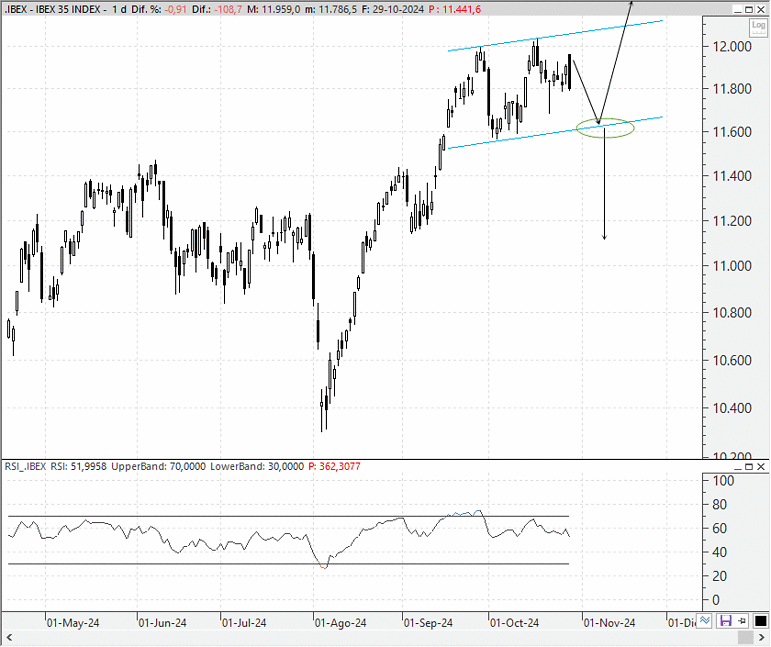Select the green ellipse drawing on chart

click(x=605, y=128)
